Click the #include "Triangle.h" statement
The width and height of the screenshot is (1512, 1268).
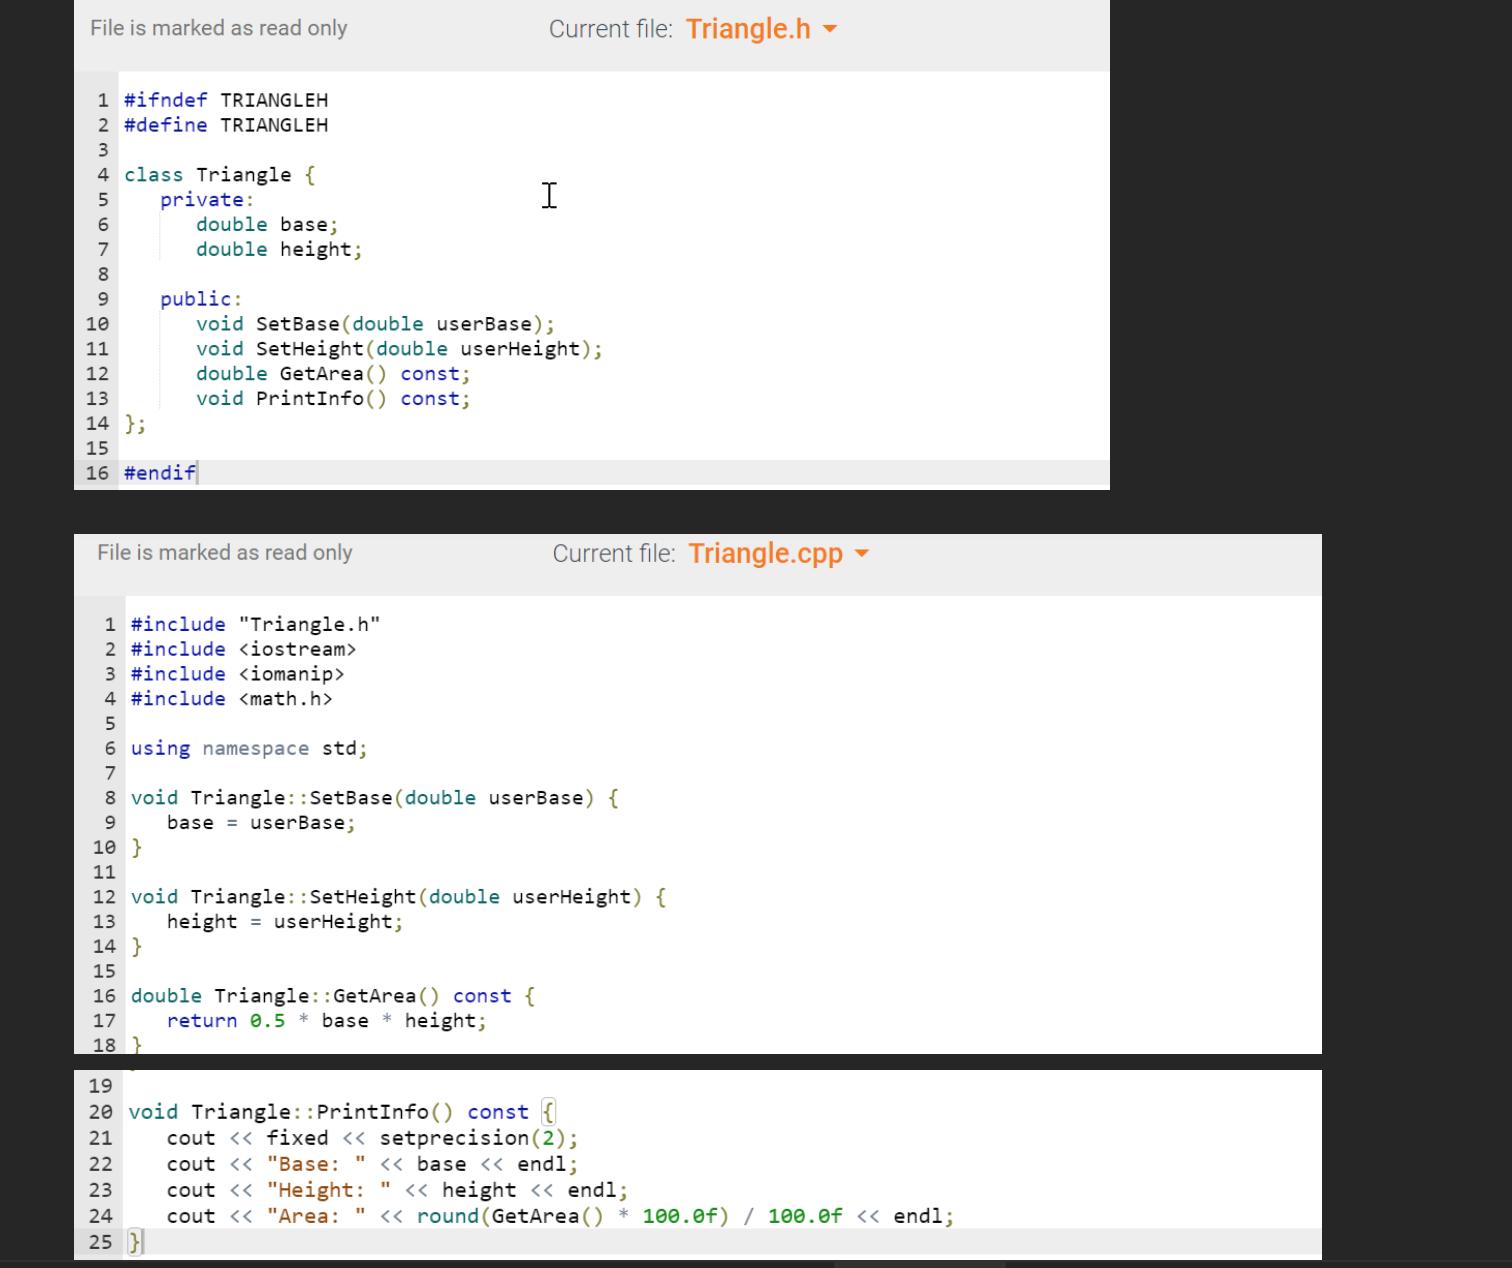click(x=255, y=623)
